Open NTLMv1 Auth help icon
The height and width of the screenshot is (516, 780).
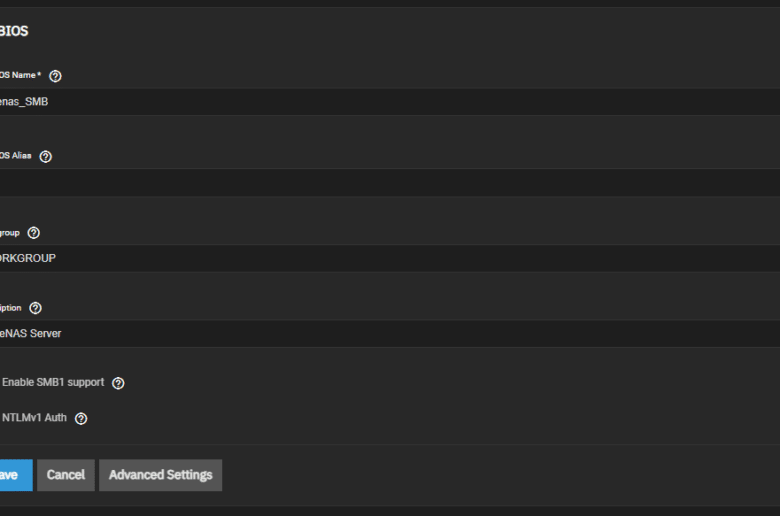coord(81,418)
